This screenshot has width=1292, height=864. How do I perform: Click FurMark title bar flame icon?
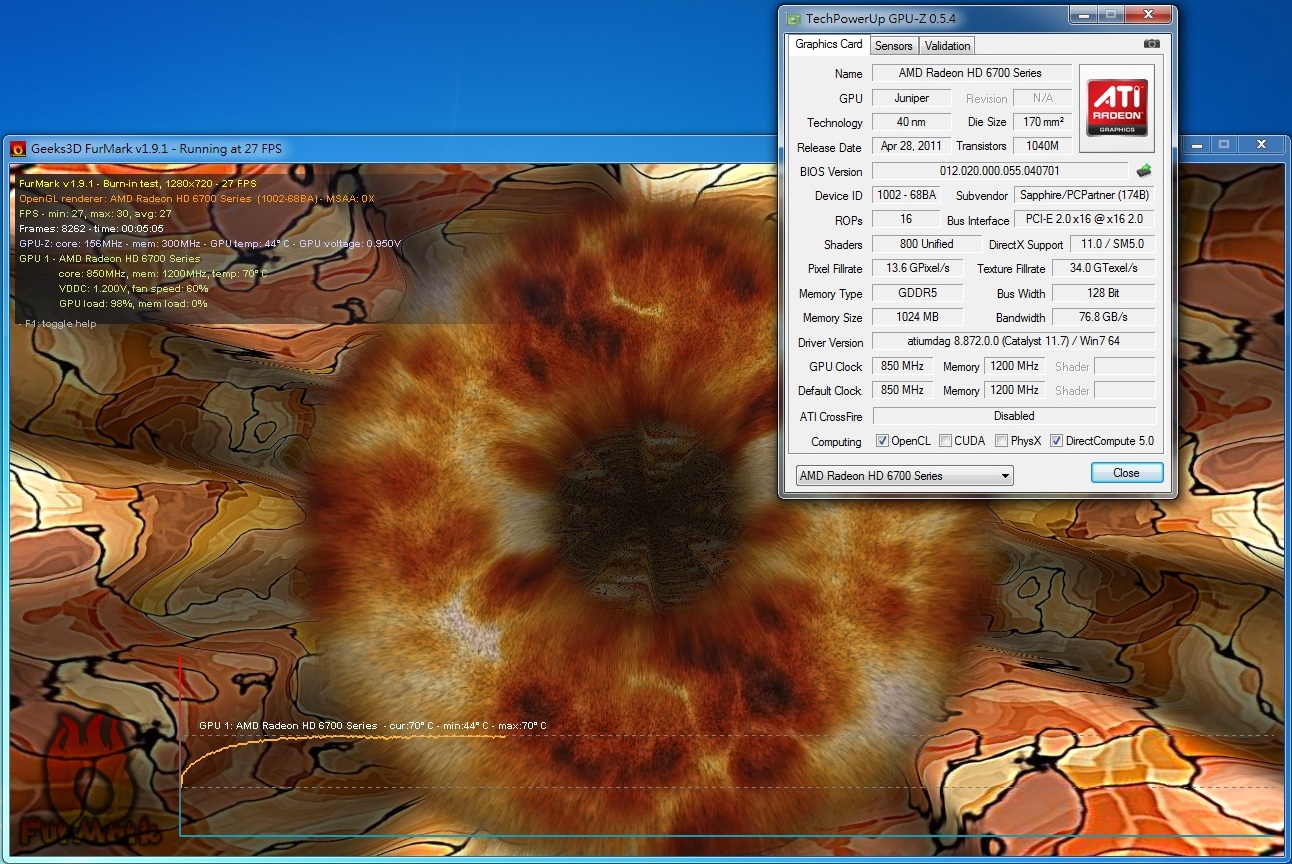18,149
